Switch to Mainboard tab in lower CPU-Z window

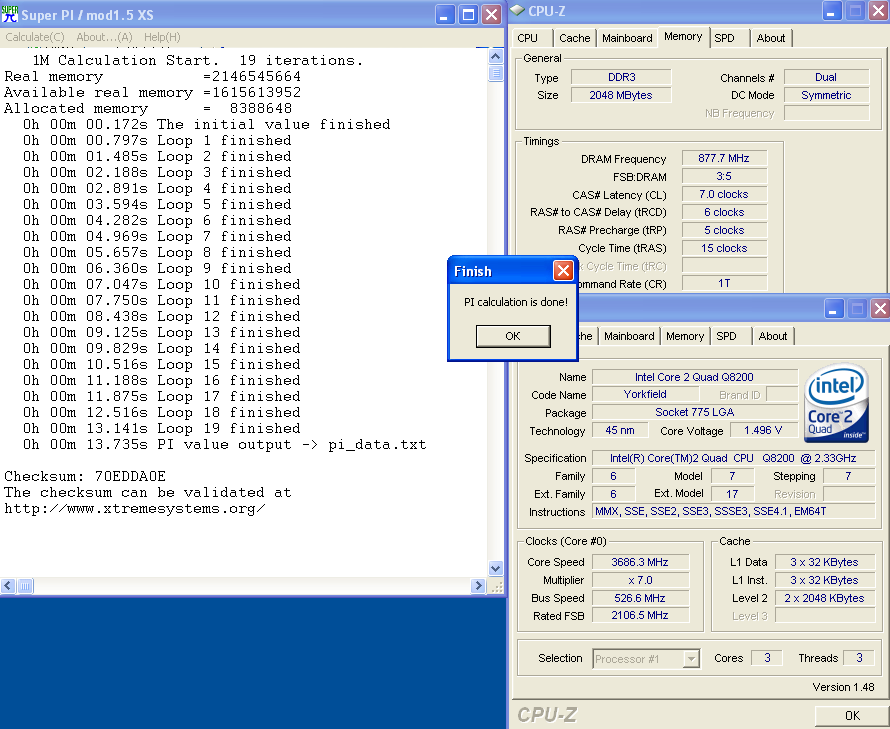coord(629,336)
